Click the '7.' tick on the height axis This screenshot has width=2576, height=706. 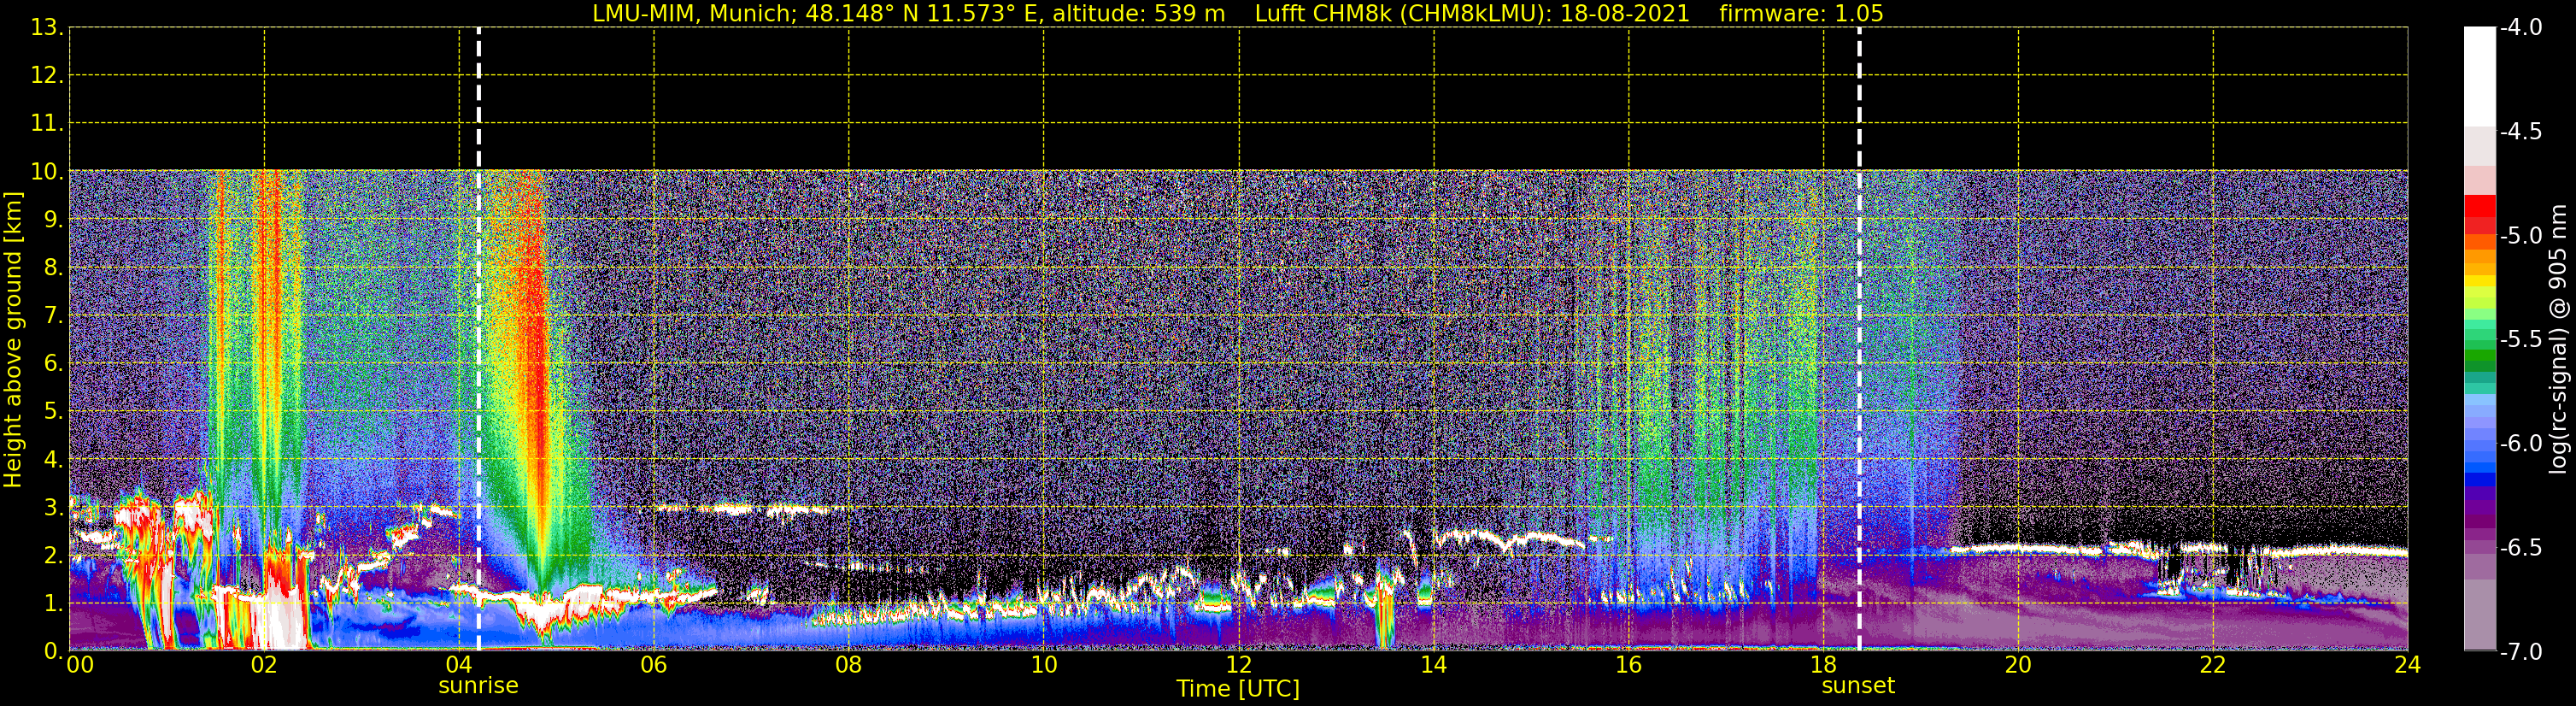tap(54, 316)
